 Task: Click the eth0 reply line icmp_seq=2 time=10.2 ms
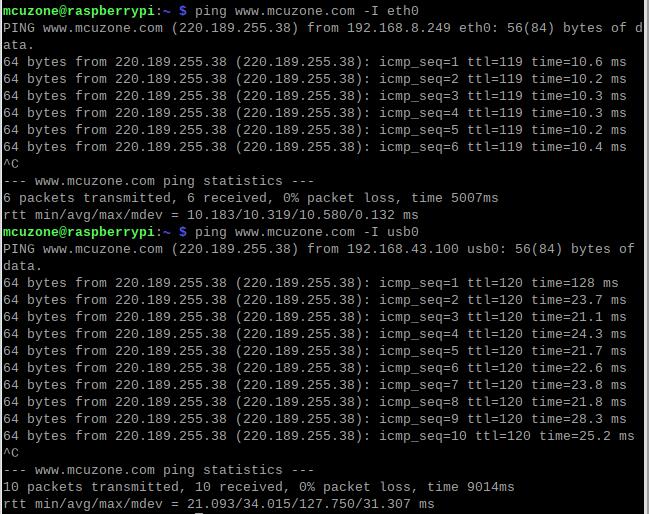[315, 79]
